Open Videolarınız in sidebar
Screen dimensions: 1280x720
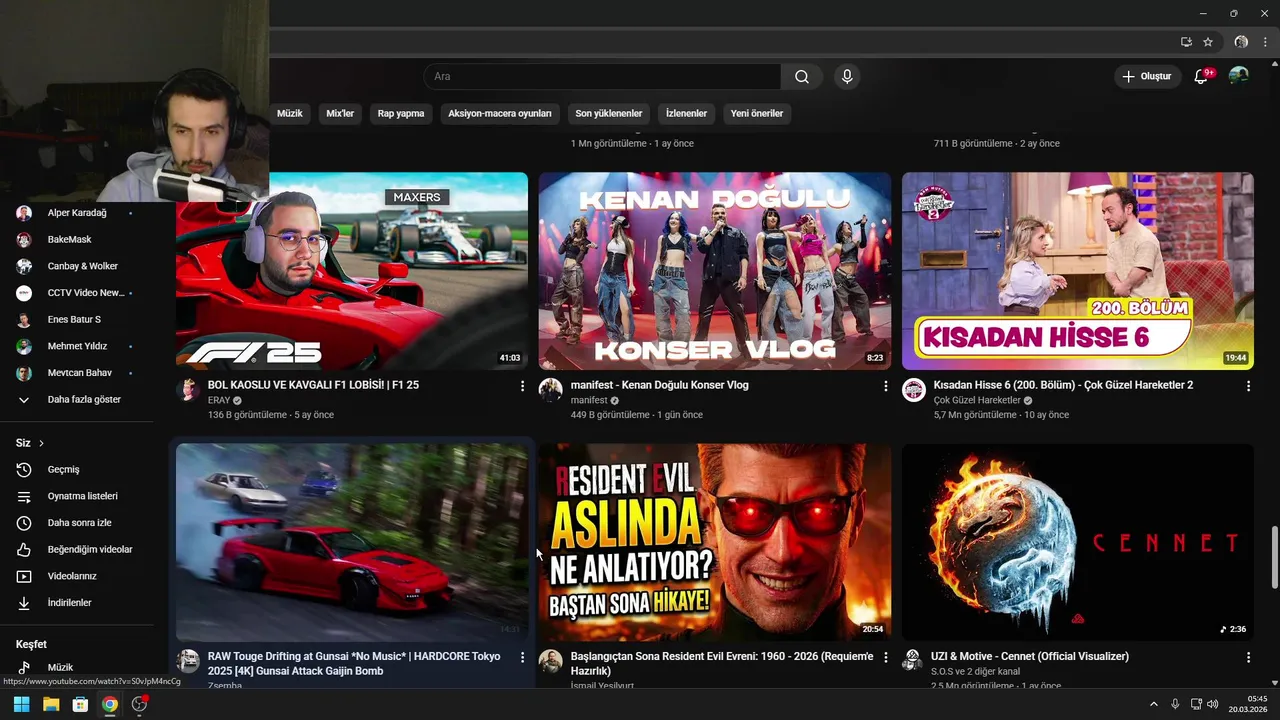coord(78,576)
